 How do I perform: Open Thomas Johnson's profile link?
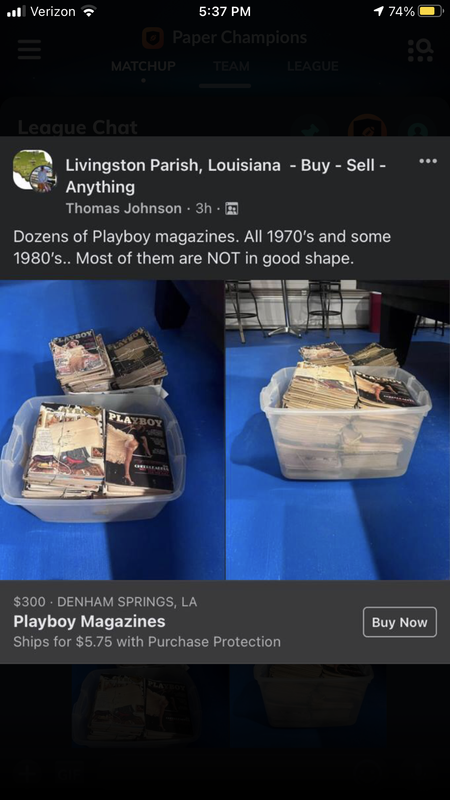click(x=123, y=208)
